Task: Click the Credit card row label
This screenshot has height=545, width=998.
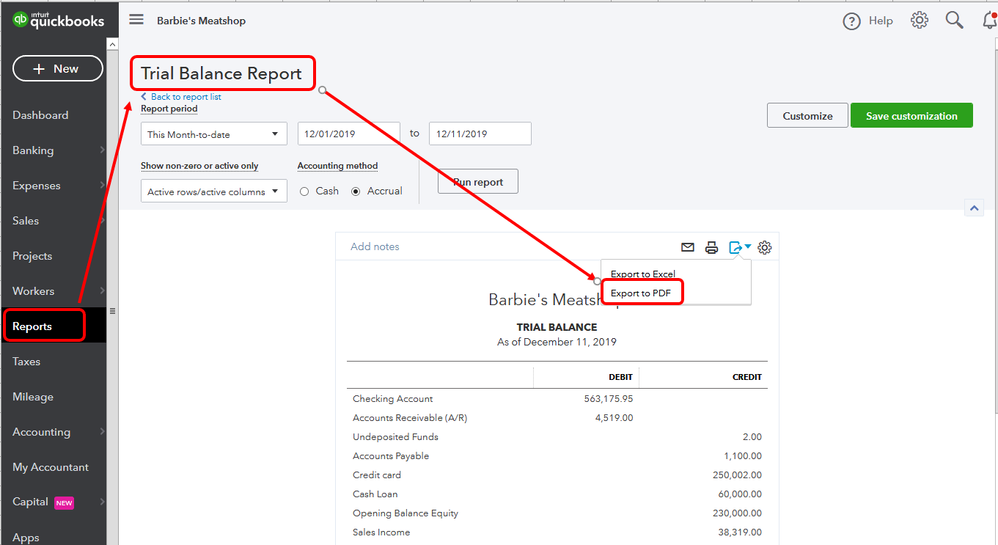Action: tap(377, 475)
